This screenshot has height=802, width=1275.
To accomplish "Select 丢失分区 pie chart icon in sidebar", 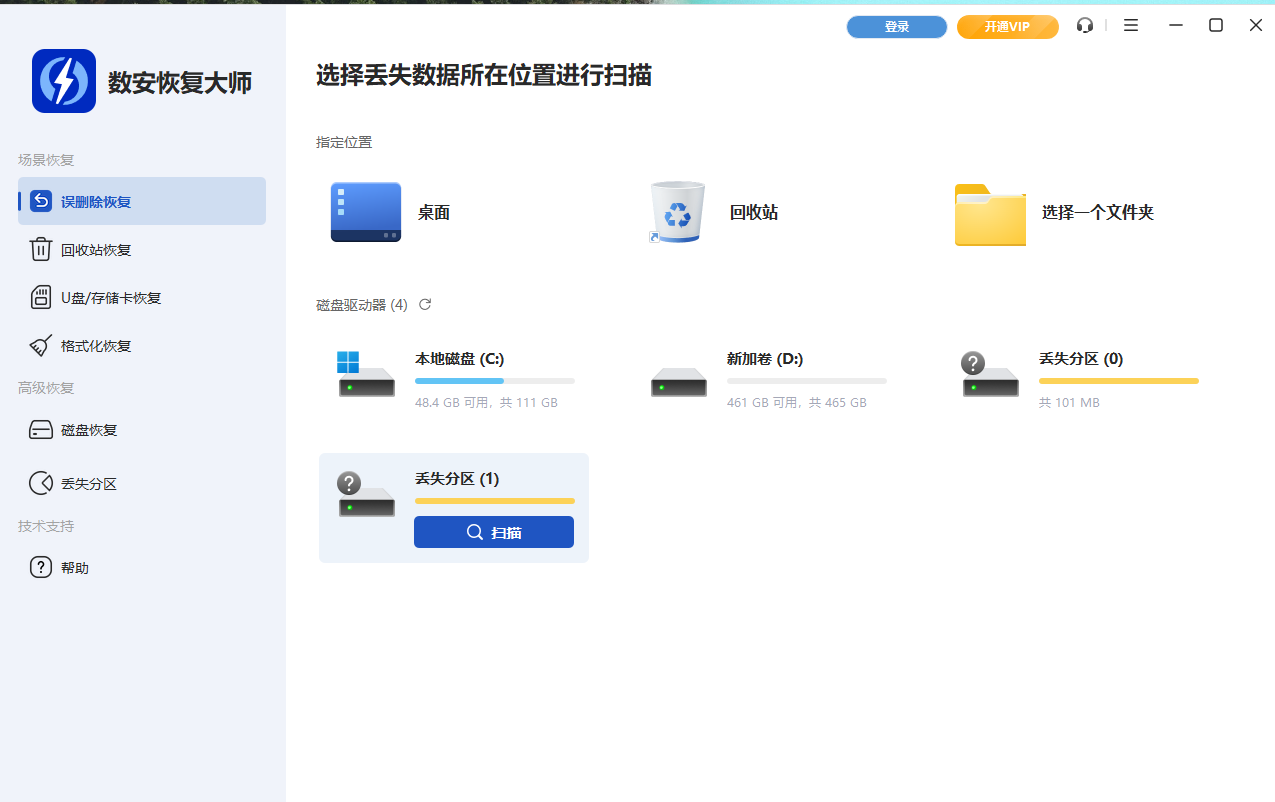I will coord(40,483).
